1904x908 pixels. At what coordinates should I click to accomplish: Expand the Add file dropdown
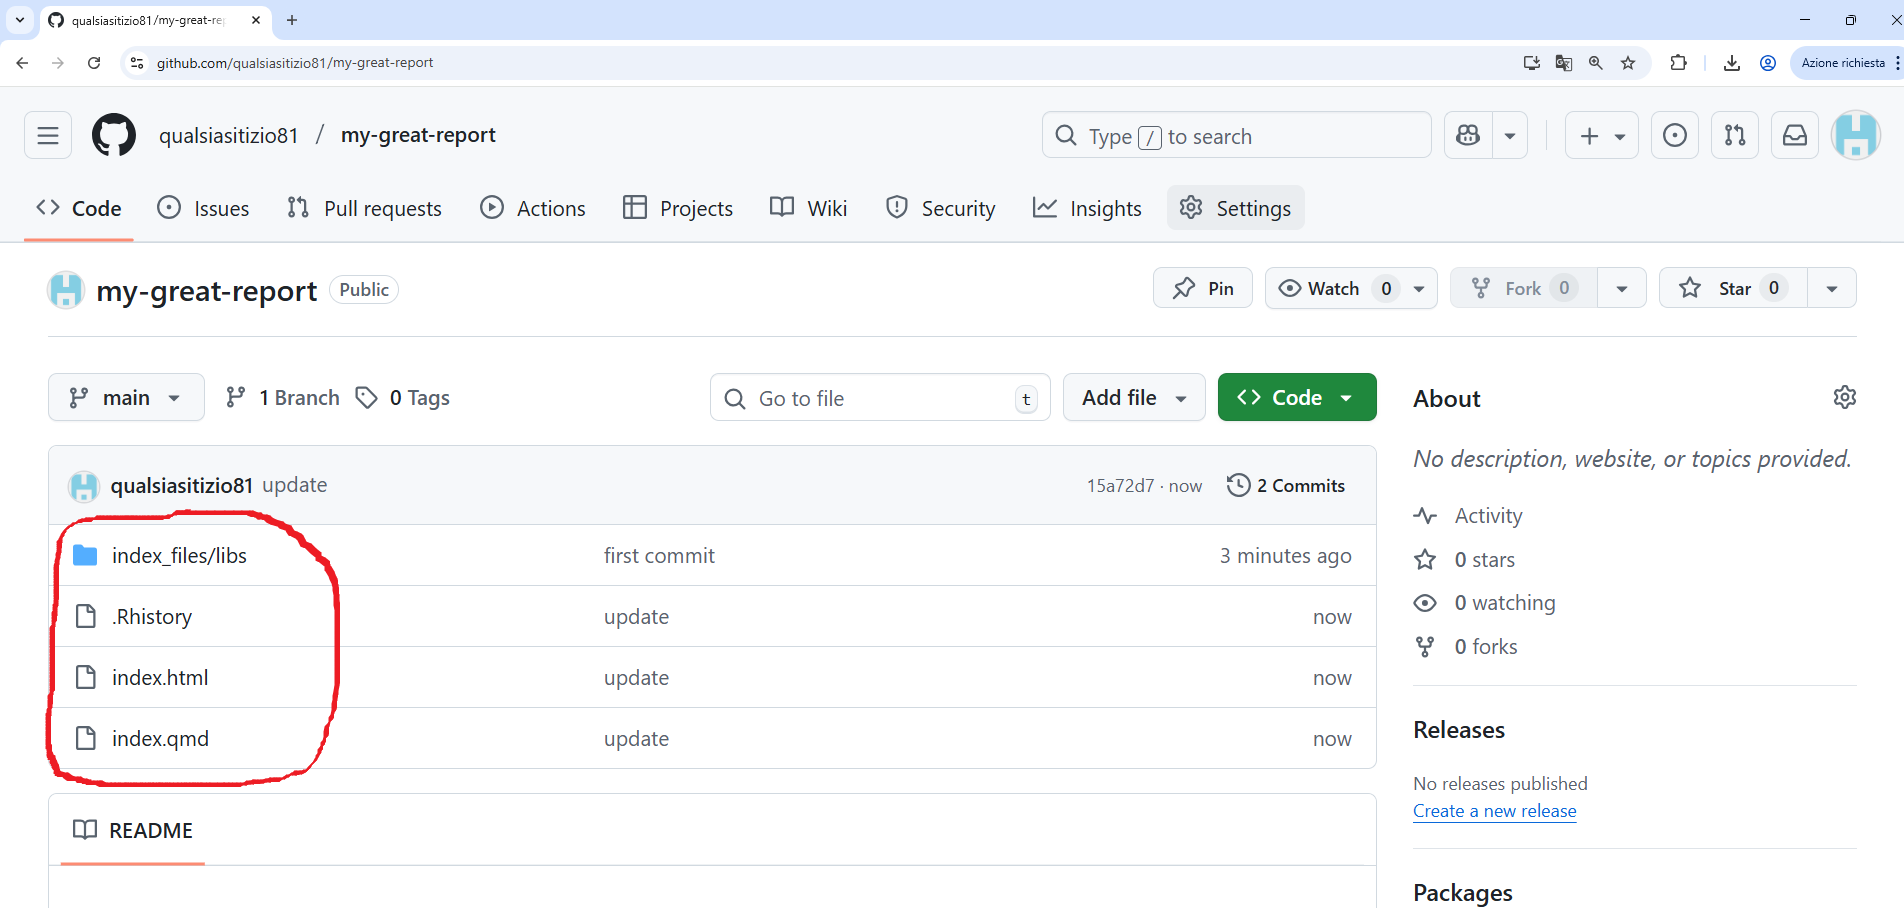pyautogui.click(x=1133, y=397)
